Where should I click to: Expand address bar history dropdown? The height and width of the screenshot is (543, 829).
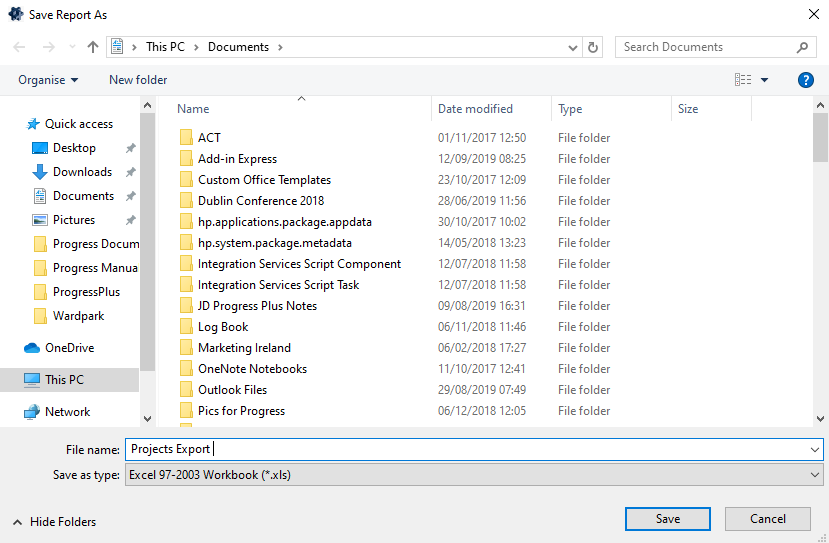coord(573,48)
